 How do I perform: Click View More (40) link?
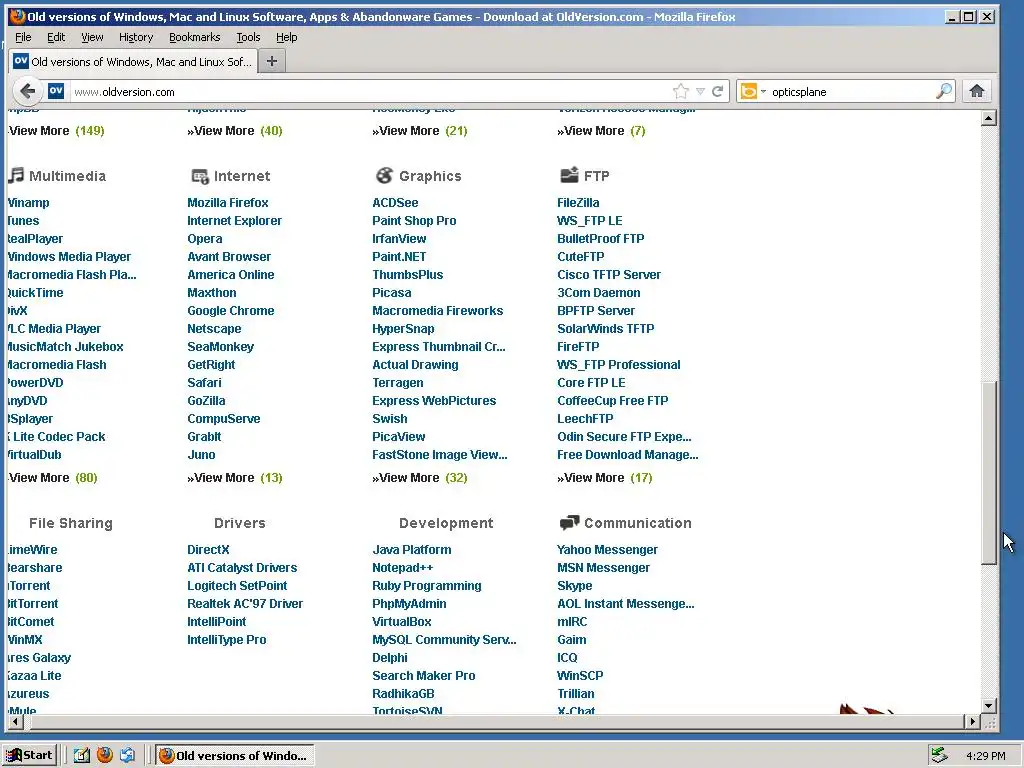(235, 131)
